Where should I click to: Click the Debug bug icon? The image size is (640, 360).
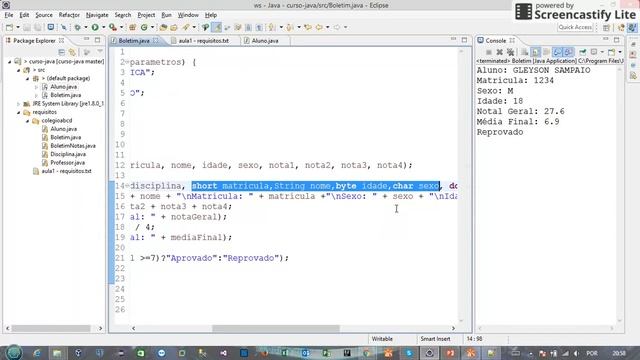(x=77, y=27)
